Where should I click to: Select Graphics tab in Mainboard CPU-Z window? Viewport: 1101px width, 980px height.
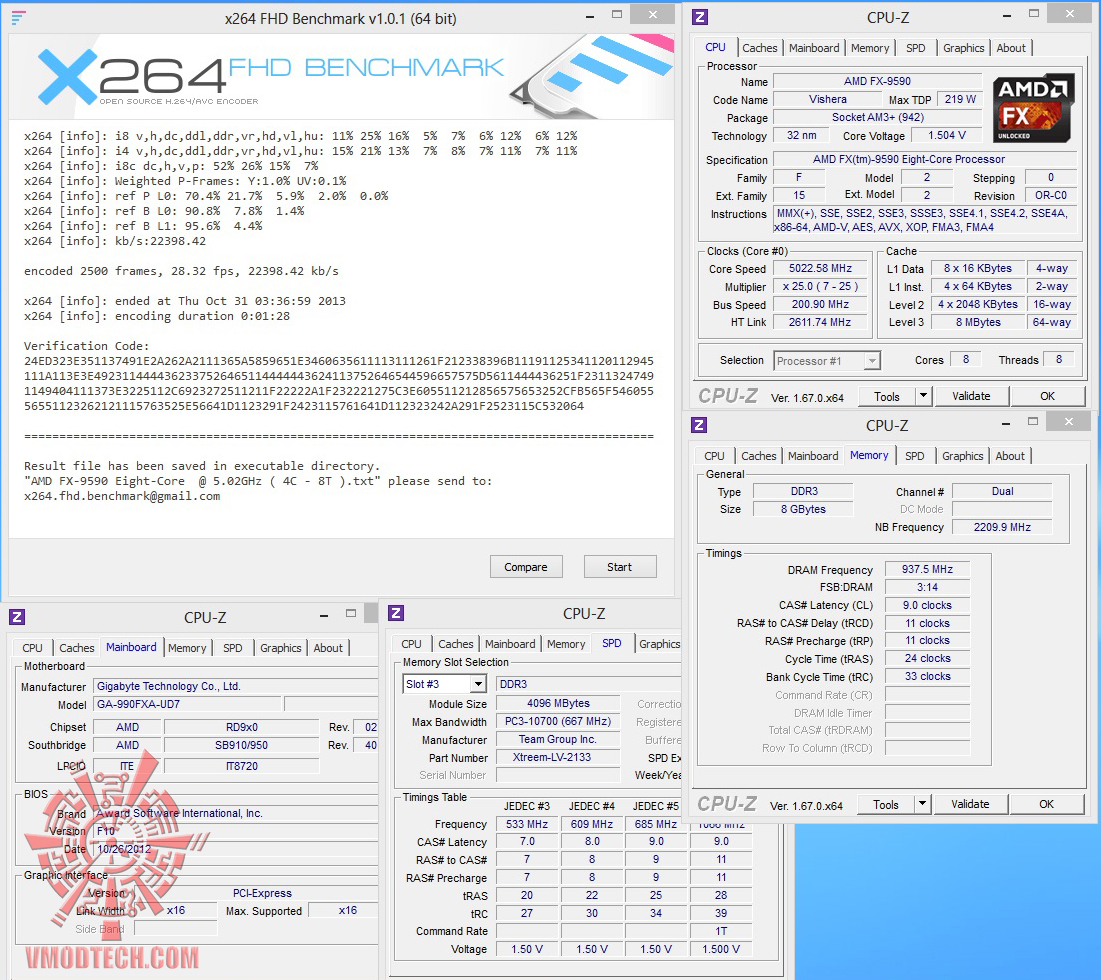tap(281, 648)
